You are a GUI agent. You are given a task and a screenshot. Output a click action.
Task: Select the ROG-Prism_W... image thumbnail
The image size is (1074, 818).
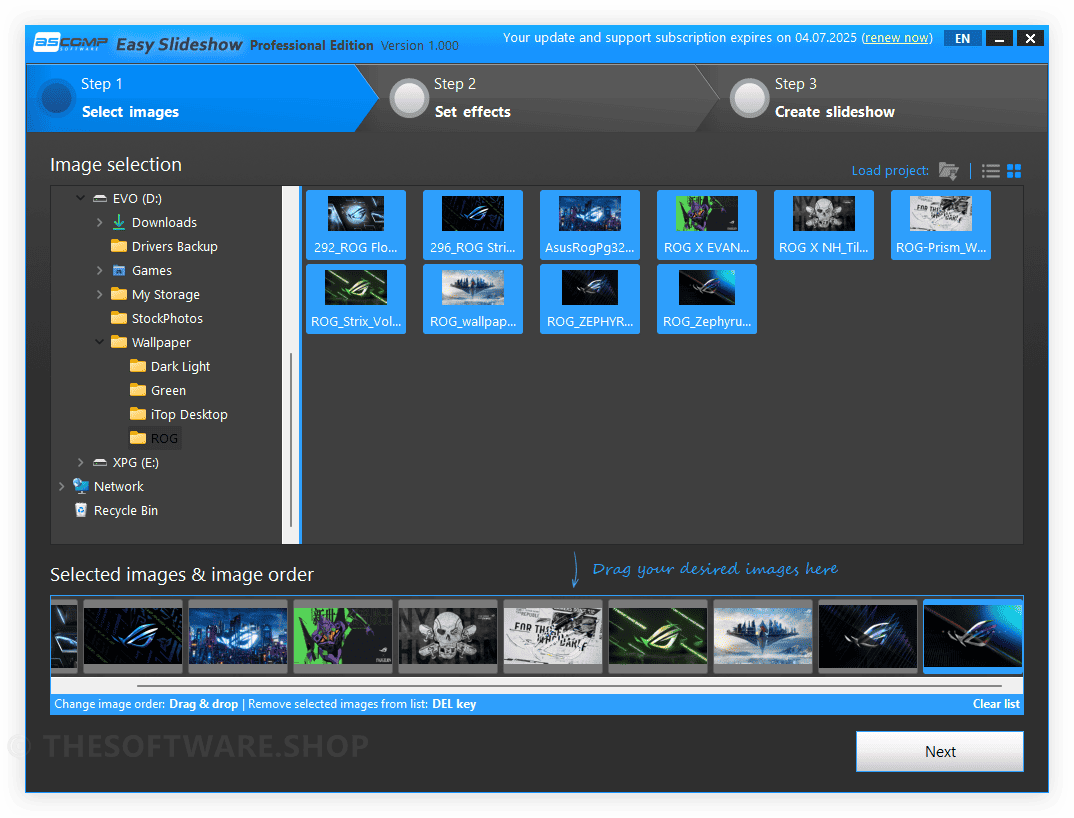click(940, 225)
